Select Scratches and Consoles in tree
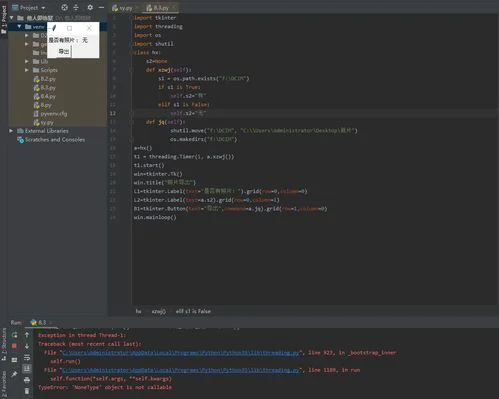 [55, 140]
